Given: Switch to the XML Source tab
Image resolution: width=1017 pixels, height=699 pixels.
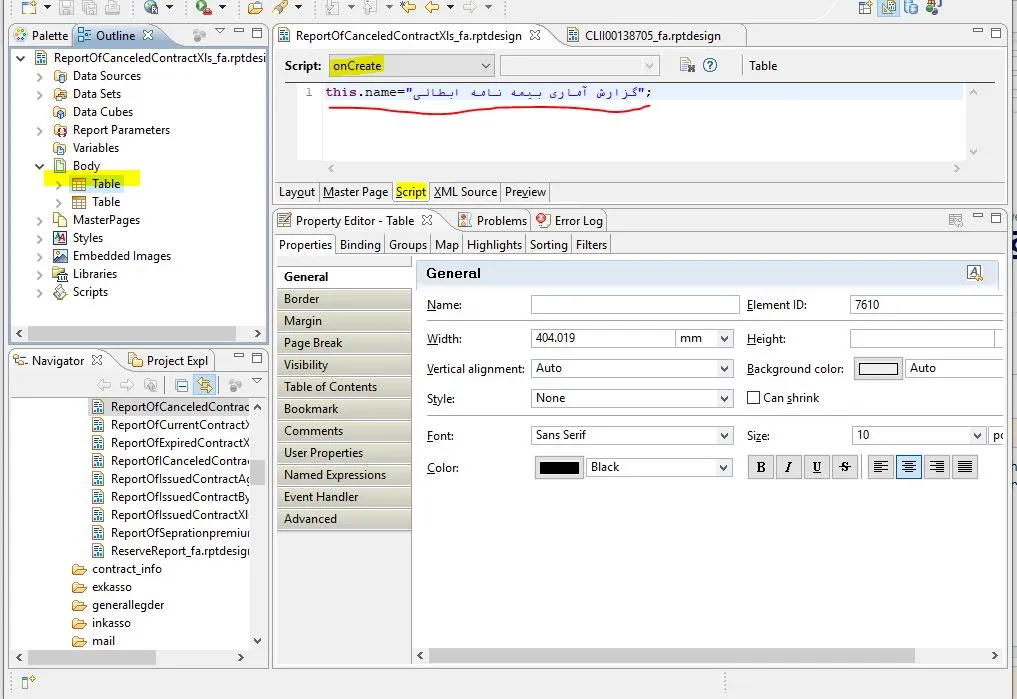Looking at the screenshot, I should tap(465, 192).
